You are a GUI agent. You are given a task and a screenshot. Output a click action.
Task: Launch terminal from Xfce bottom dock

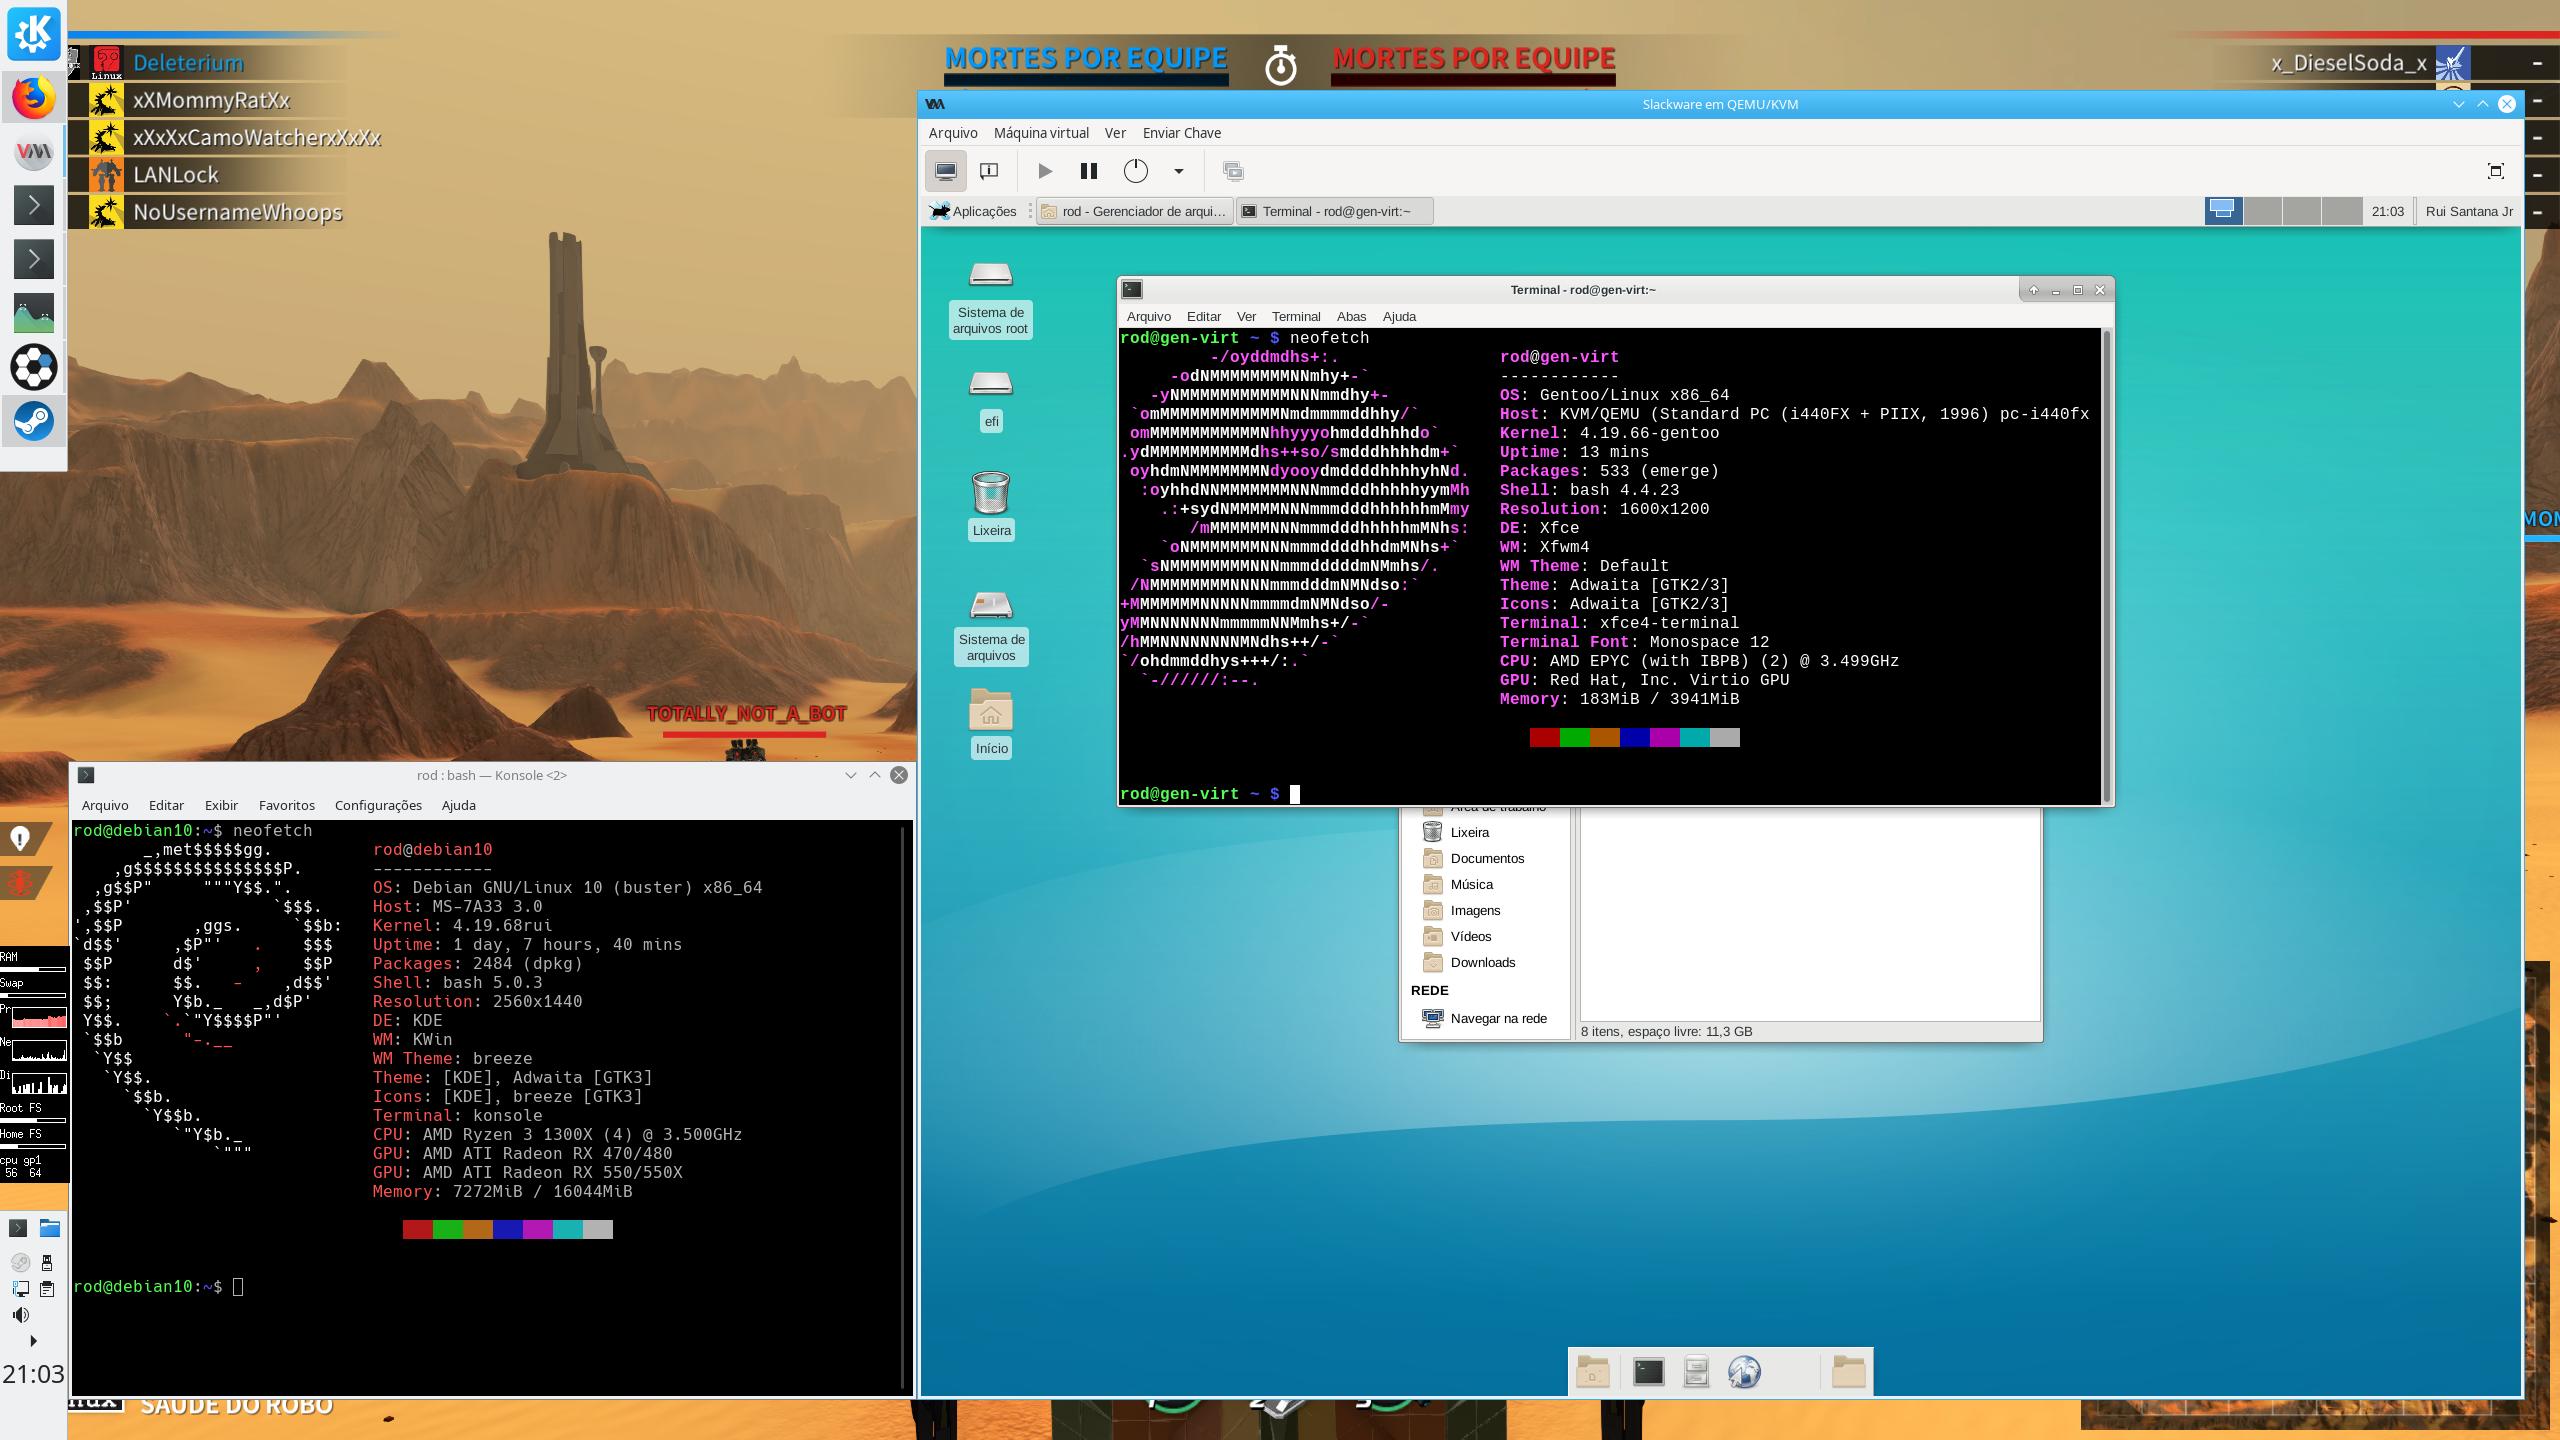click(1648, 1372)
